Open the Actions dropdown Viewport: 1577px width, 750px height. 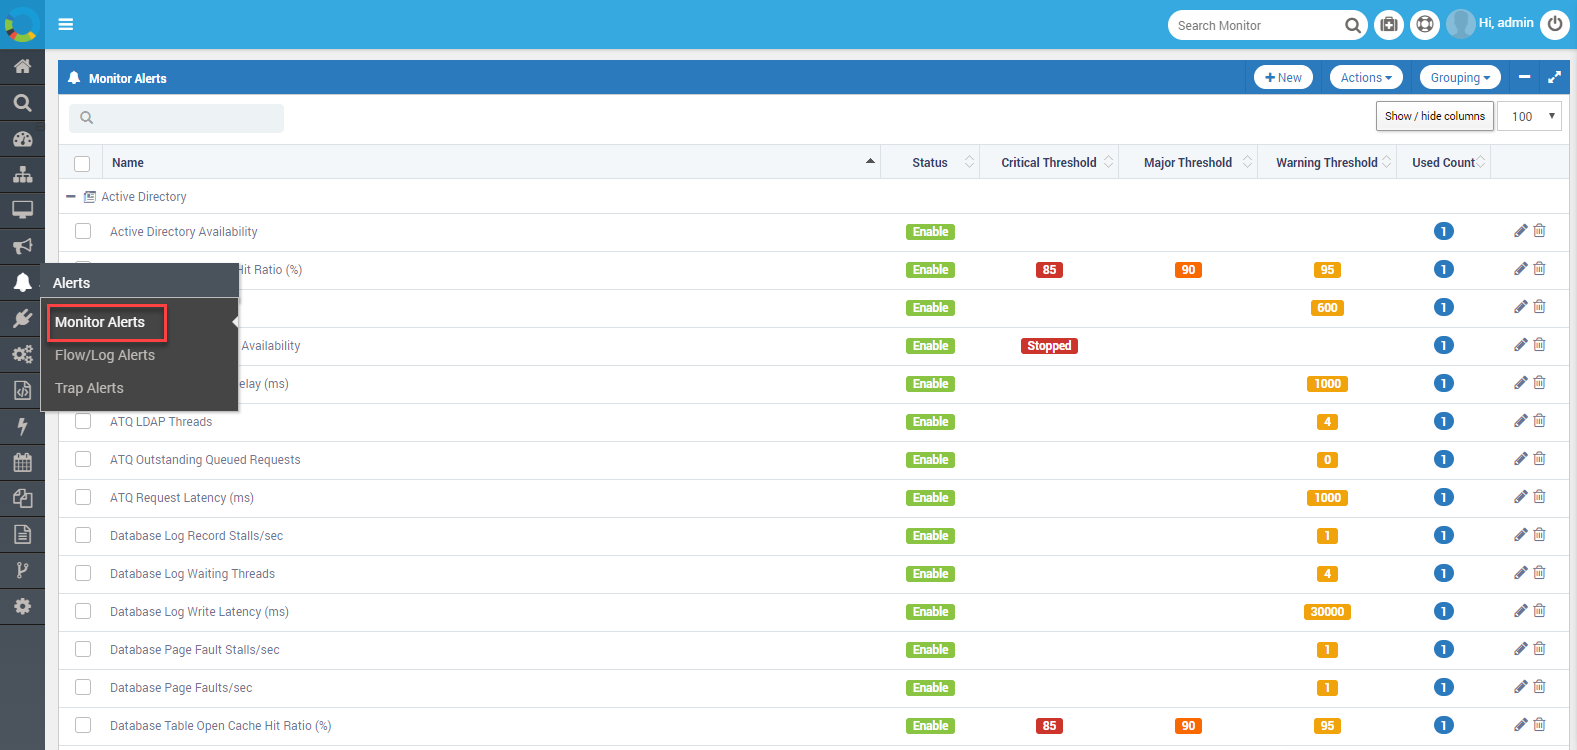click(1366, 77)
